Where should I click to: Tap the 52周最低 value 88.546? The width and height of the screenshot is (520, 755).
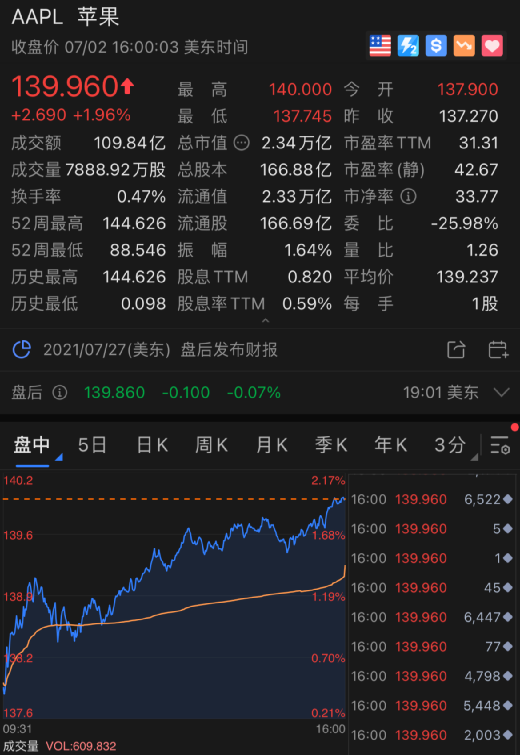coord(138,250)
